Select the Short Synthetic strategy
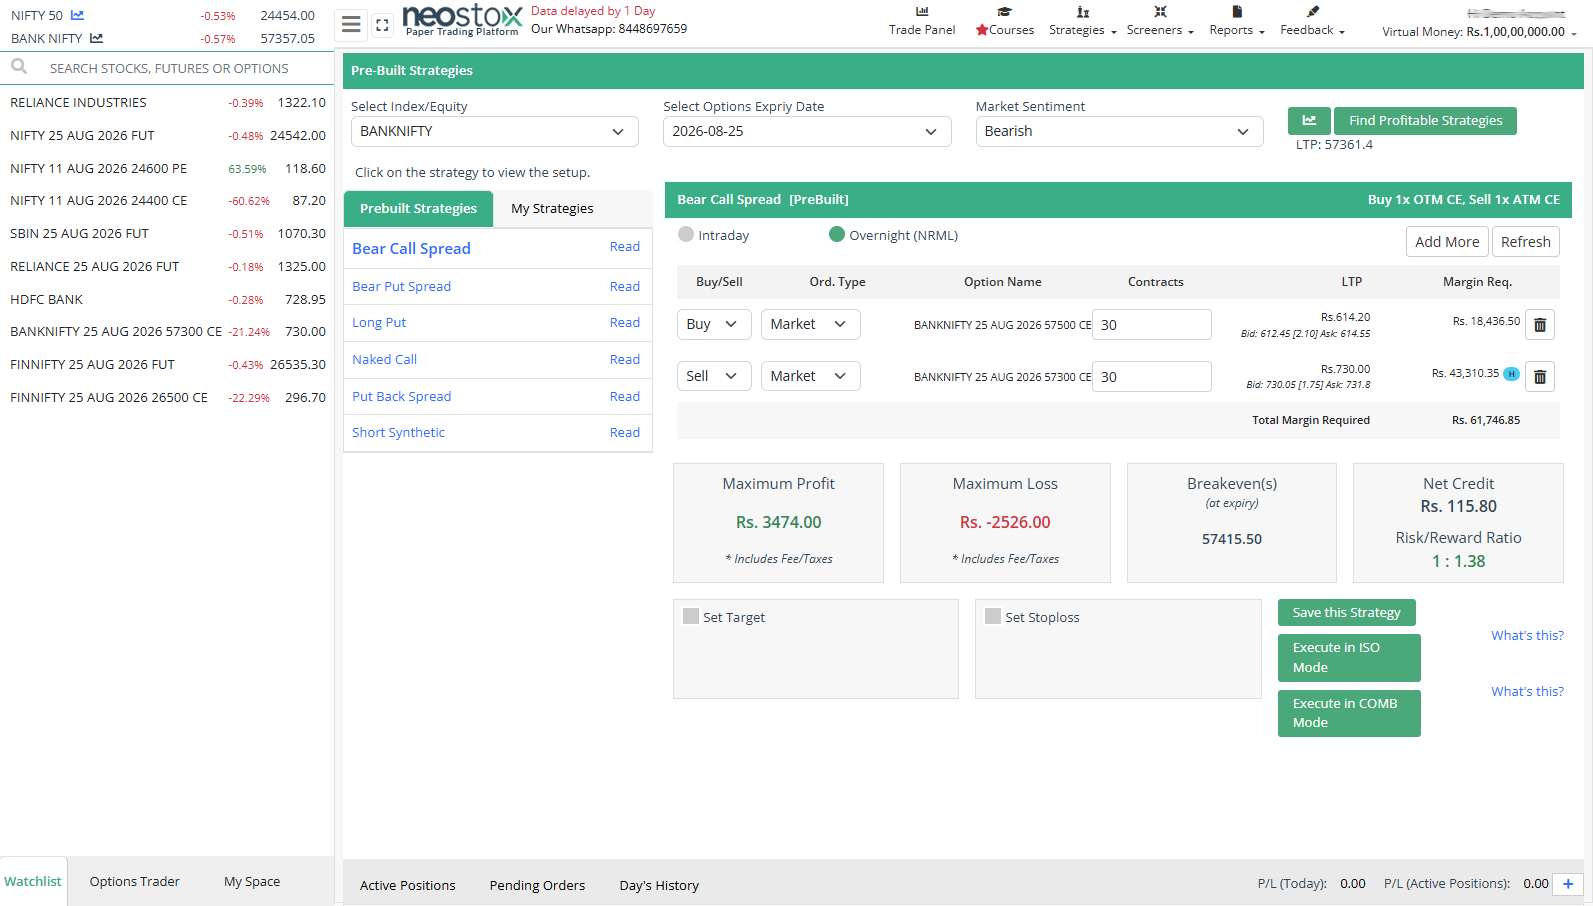 398,432
